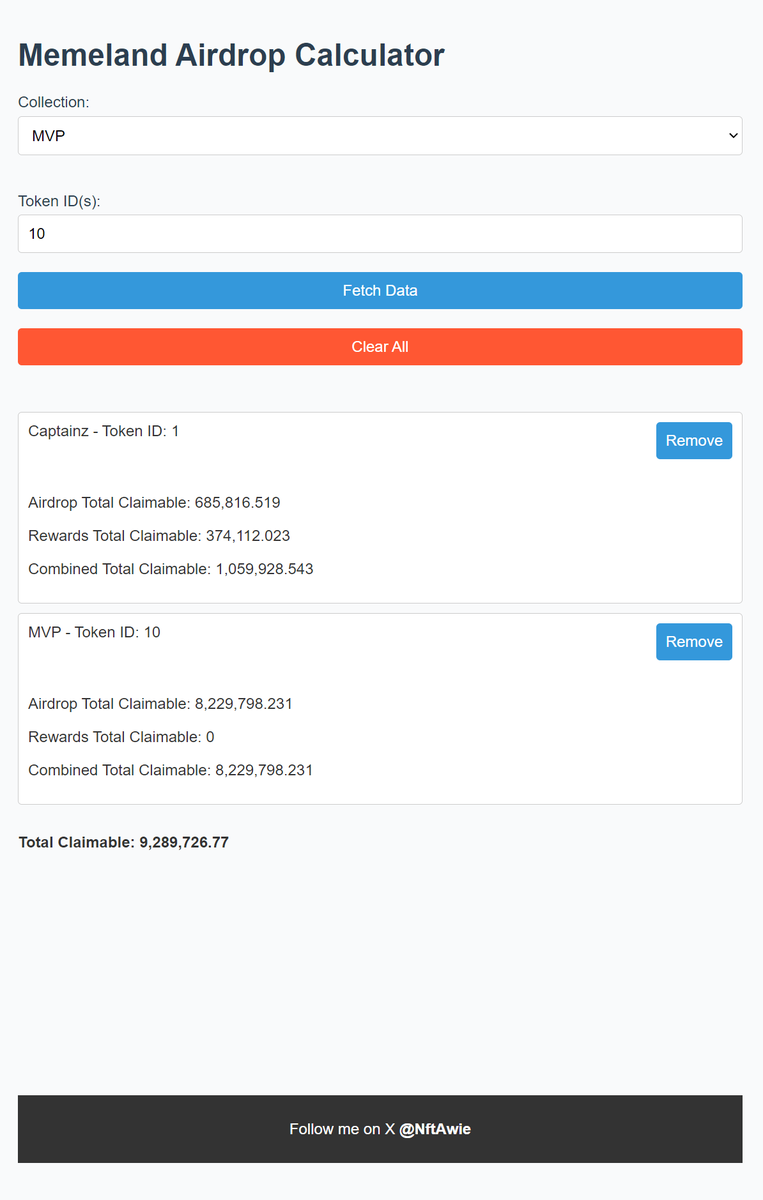The width and height of the screenshot is (763, 1200).
Task: Remove the MVP Token ID 10 card
Action: pos(694,642)
